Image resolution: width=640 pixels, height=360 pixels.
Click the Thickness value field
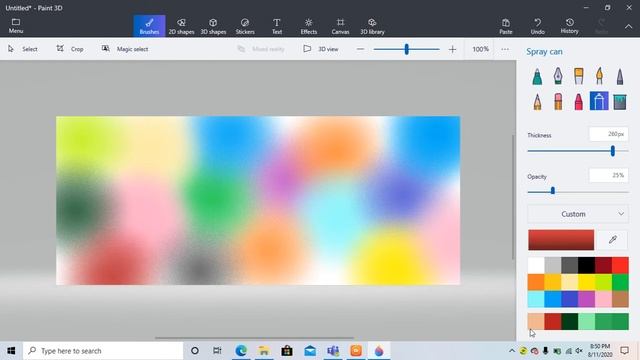click(609, 134)
